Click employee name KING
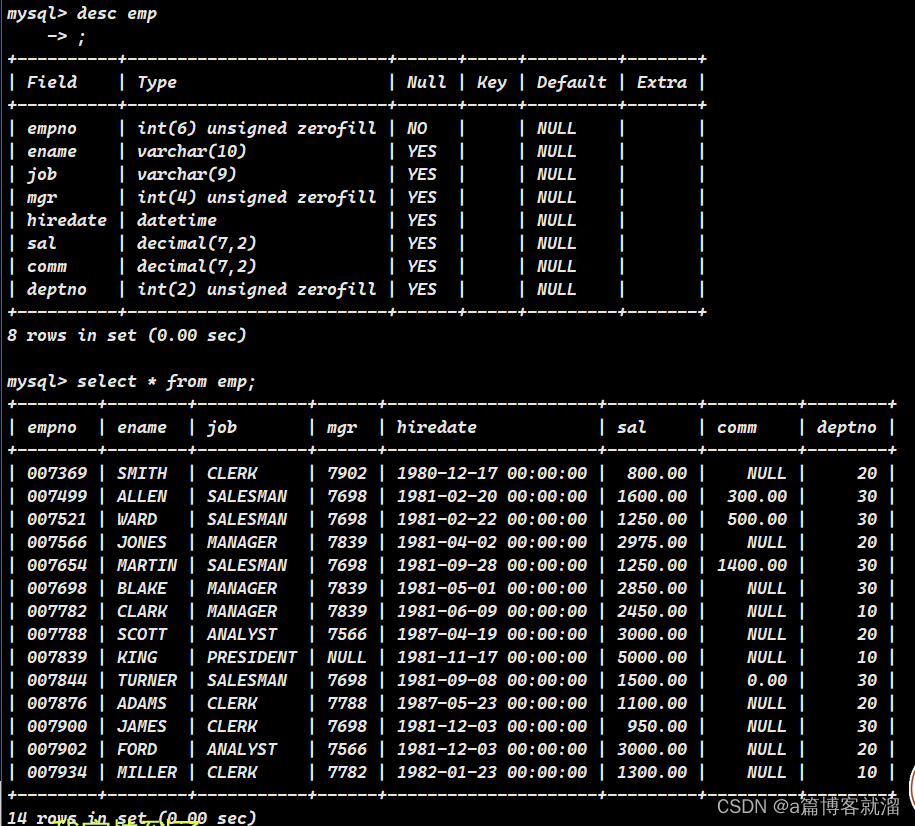The width and height of the screenshot is (915, 826). (x=137, y=657)
